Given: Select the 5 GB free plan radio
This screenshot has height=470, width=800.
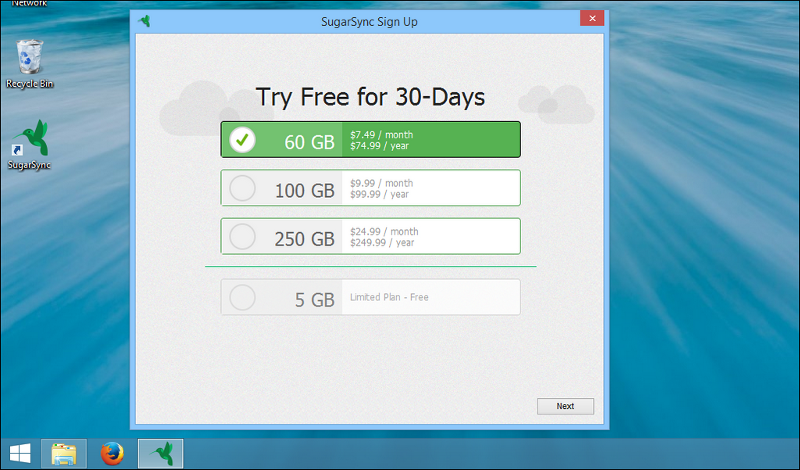Looking at the screenshot, I should coord(242,297).
